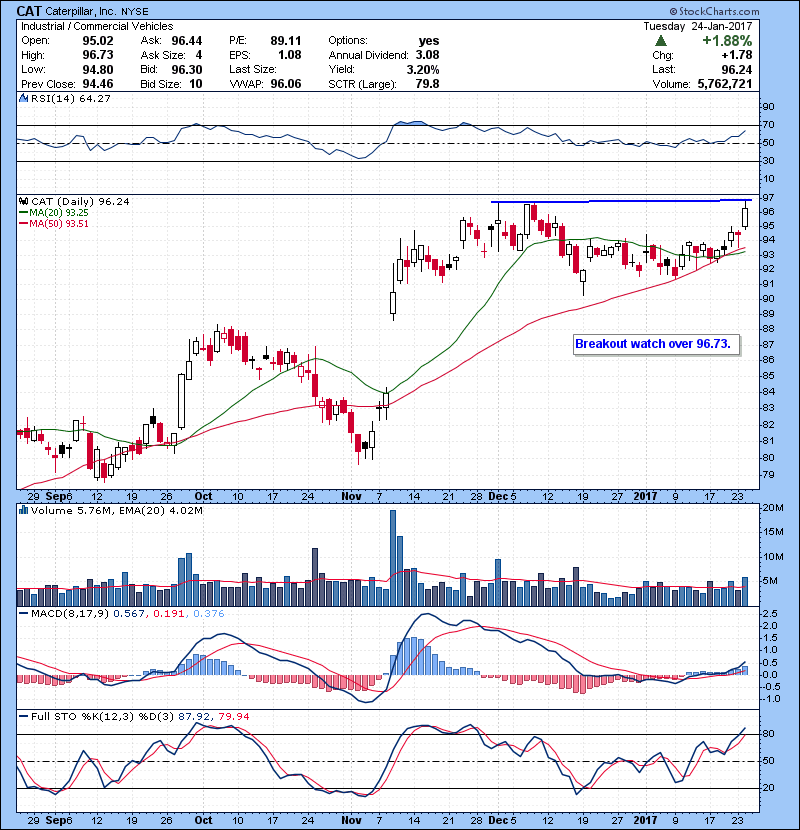The image size is (800, 830).
Task: Click the blue resistance line near 97
Action: (x=621, y=201)
